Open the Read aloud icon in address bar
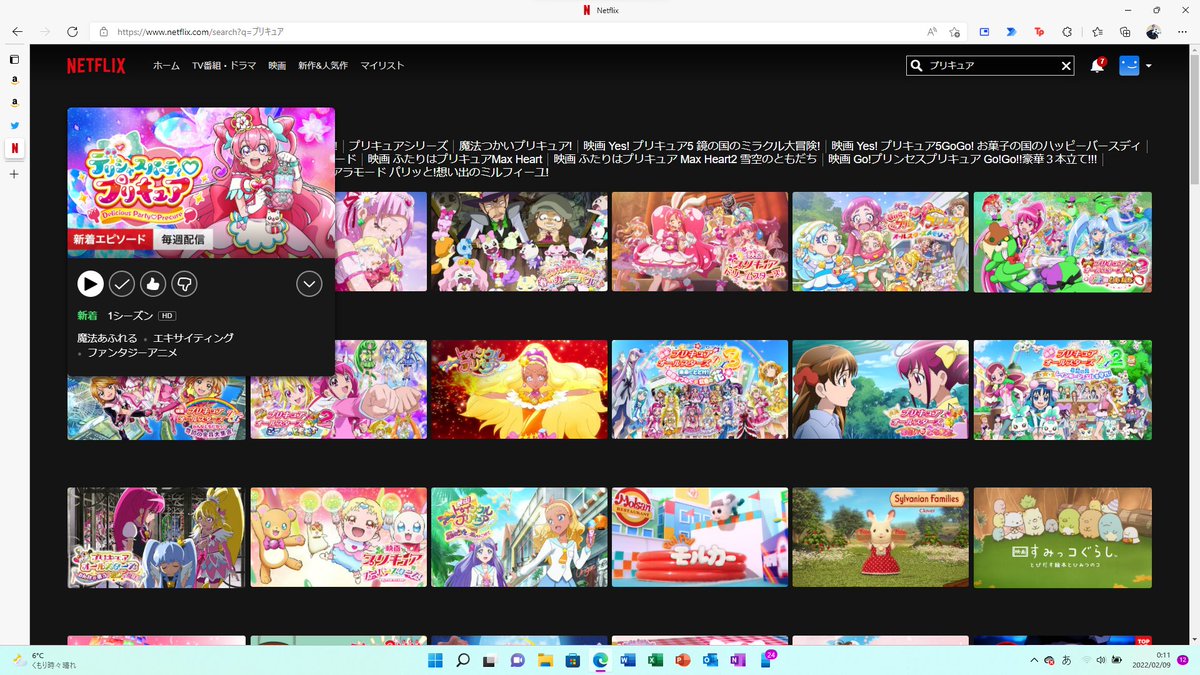Screen dimensions: 1200x675 pos(932,32)
